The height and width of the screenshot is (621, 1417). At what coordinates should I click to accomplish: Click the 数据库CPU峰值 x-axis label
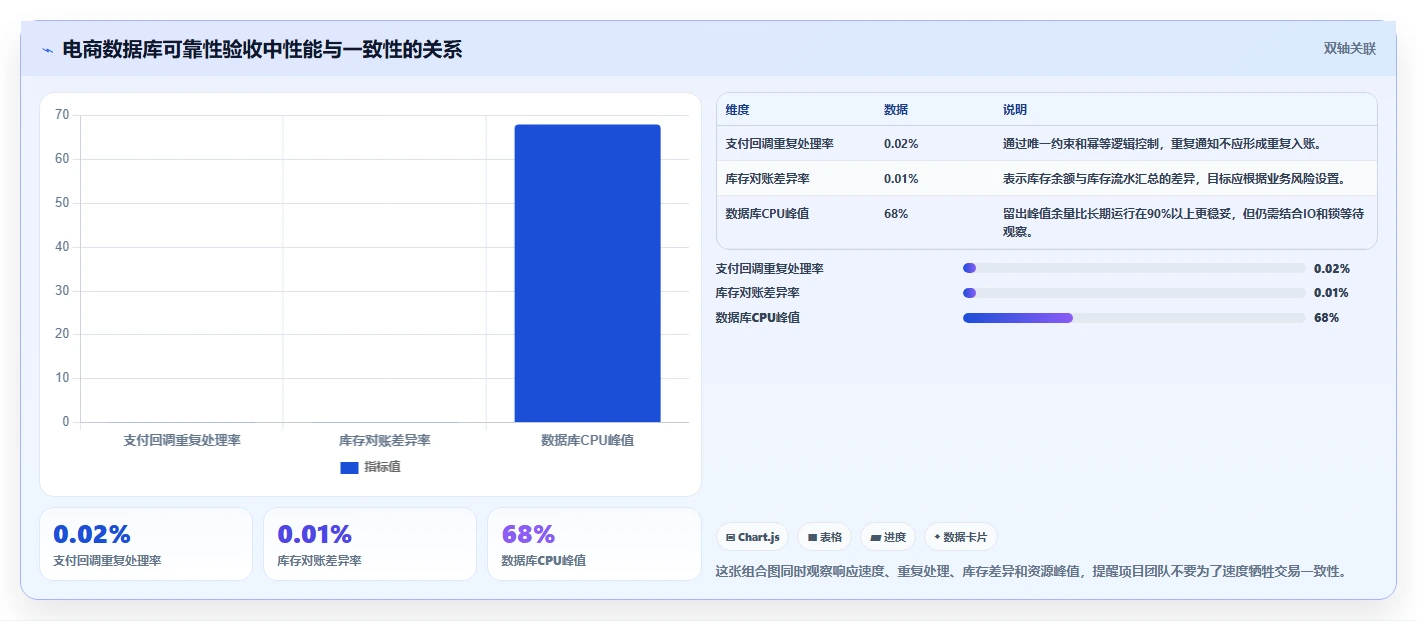tap(587, 440)
